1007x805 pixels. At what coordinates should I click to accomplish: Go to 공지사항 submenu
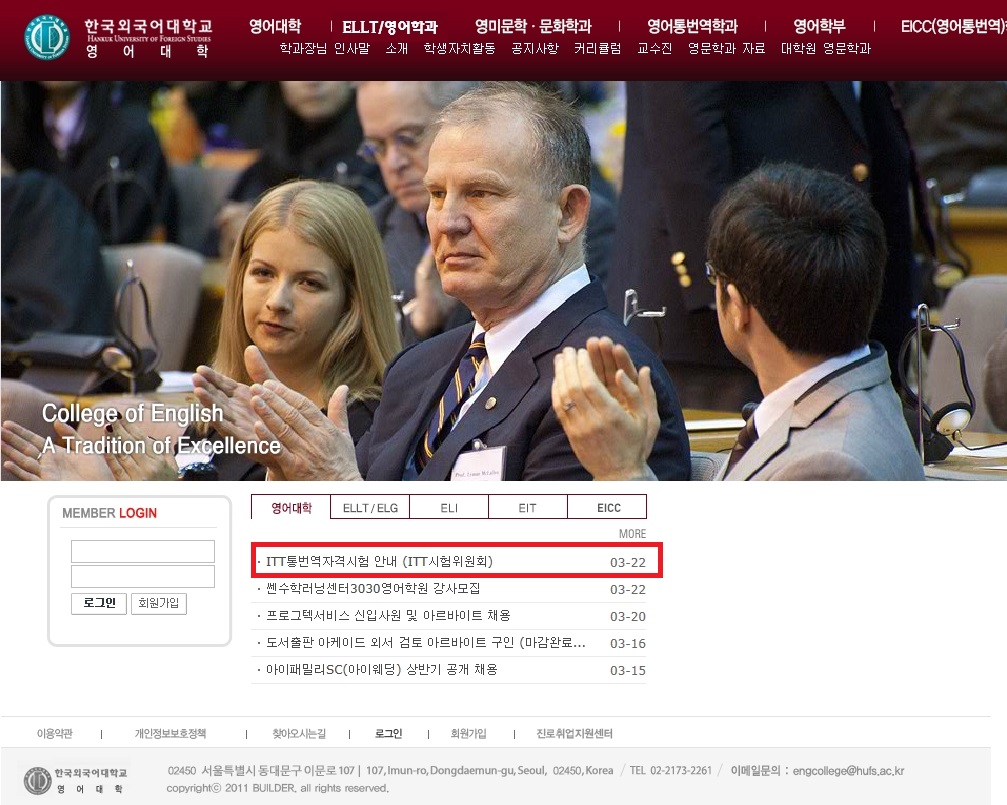(534, 48)
